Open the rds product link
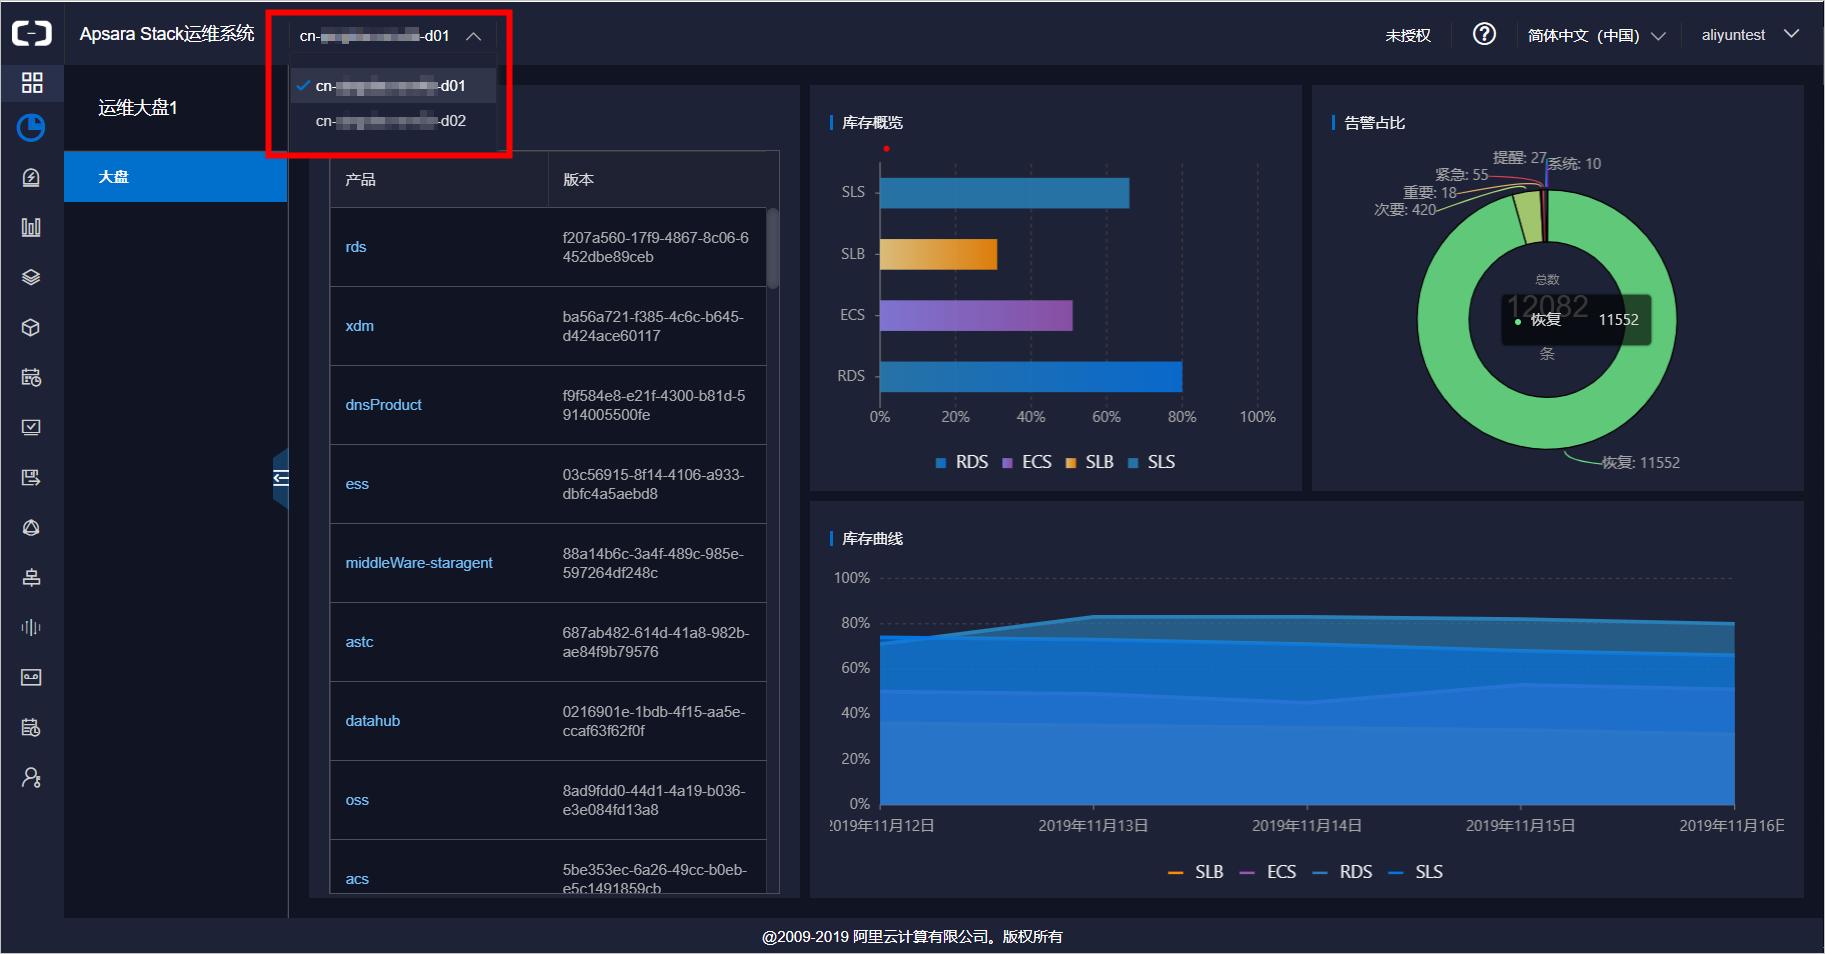Image resolution: width=1825 pixels, height=954 pixels. (x=356, y=247)
